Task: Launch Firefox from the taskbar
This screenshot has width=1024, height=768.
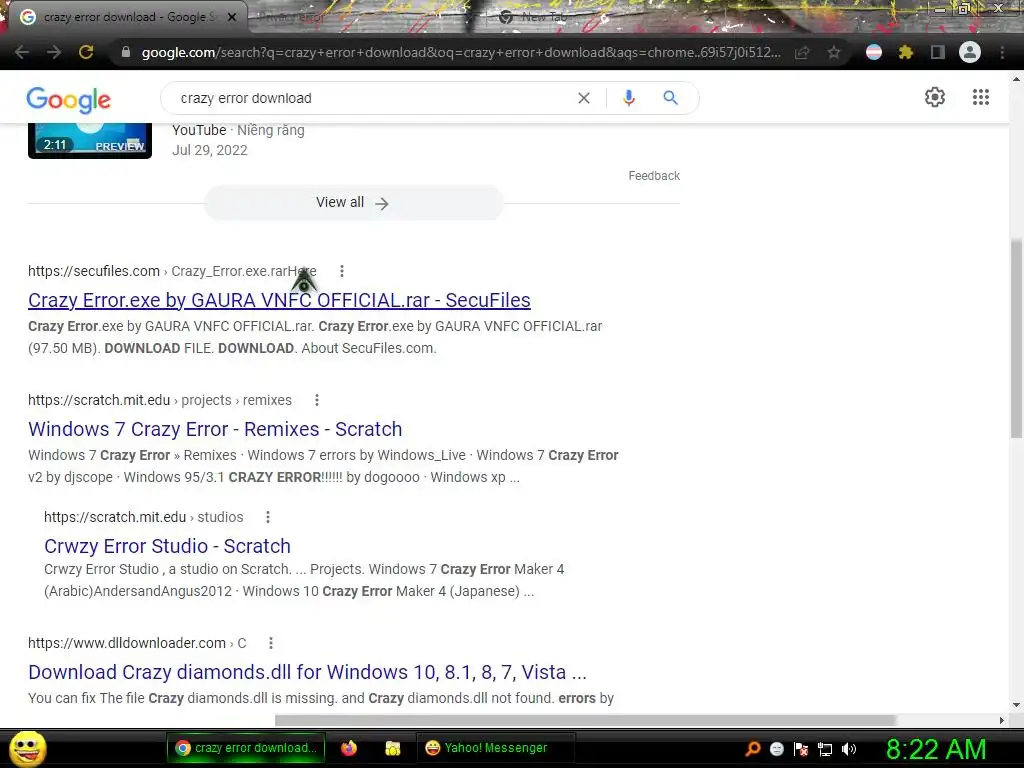Action: pyautogui.click(x=349, y=748)
